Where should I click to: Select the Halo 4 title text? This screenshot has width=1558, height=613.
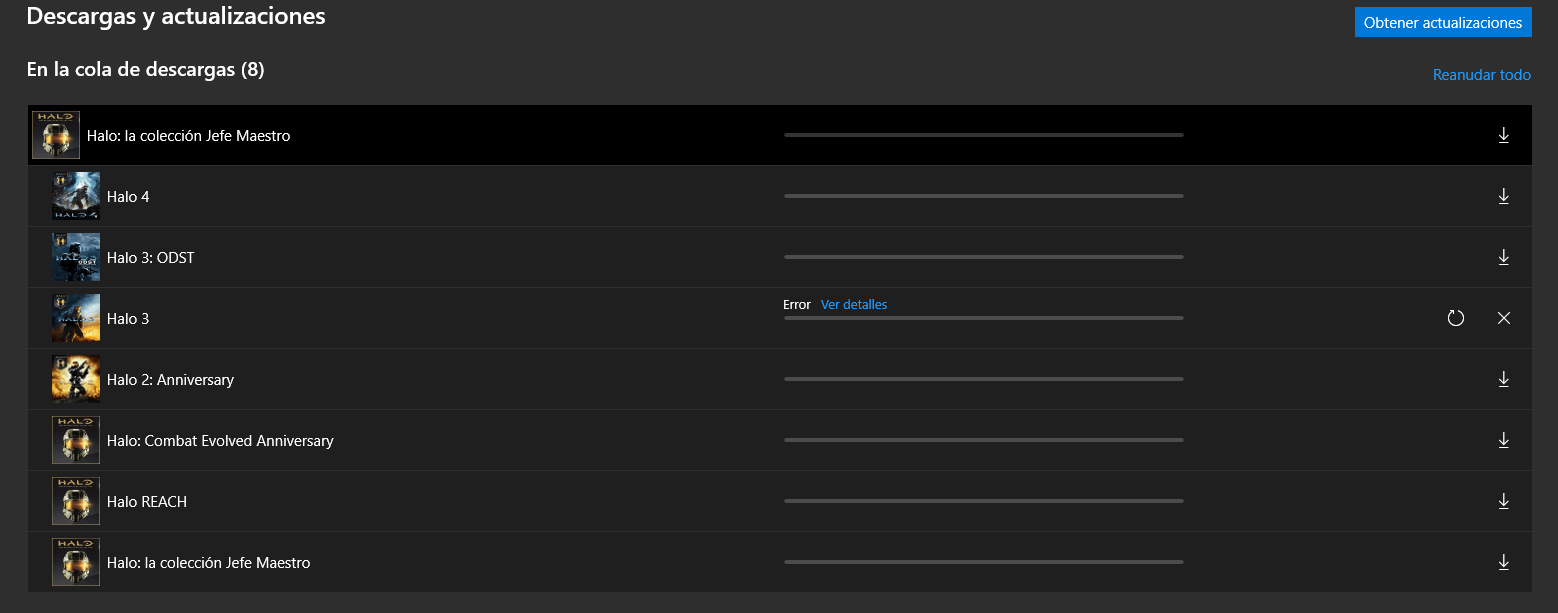pos(128,197)
